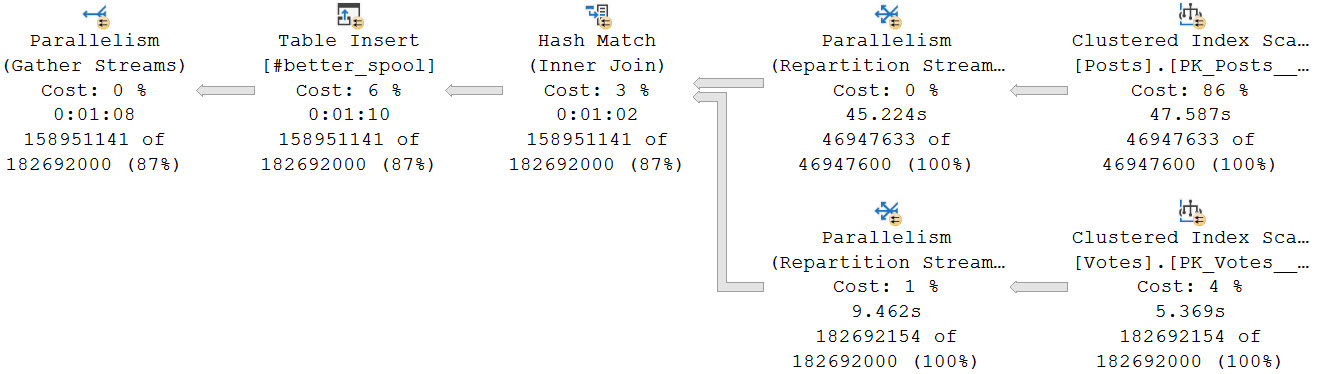The width and height of the screenshot is (1332, 374).
Task: Click the 9.462s elapsed time text
Action: click(x=887, y=312)
